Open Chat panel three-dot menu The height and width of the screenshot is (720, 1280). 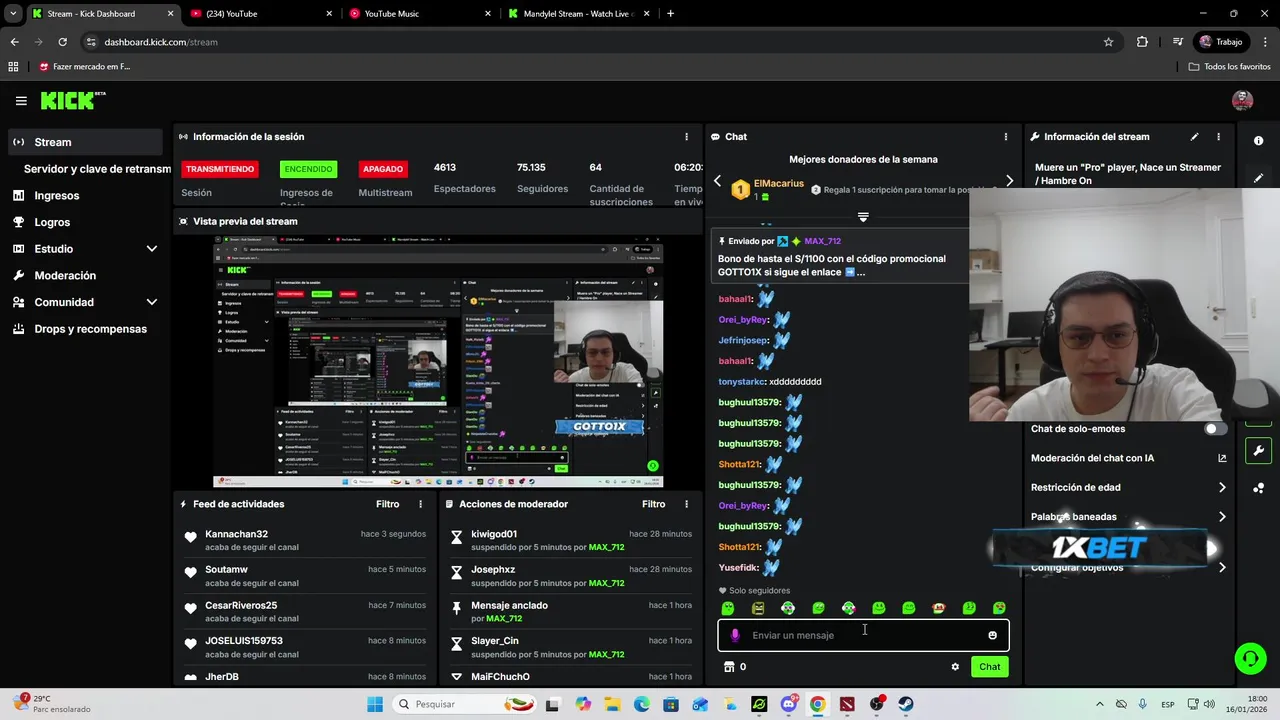point(1006,137)
